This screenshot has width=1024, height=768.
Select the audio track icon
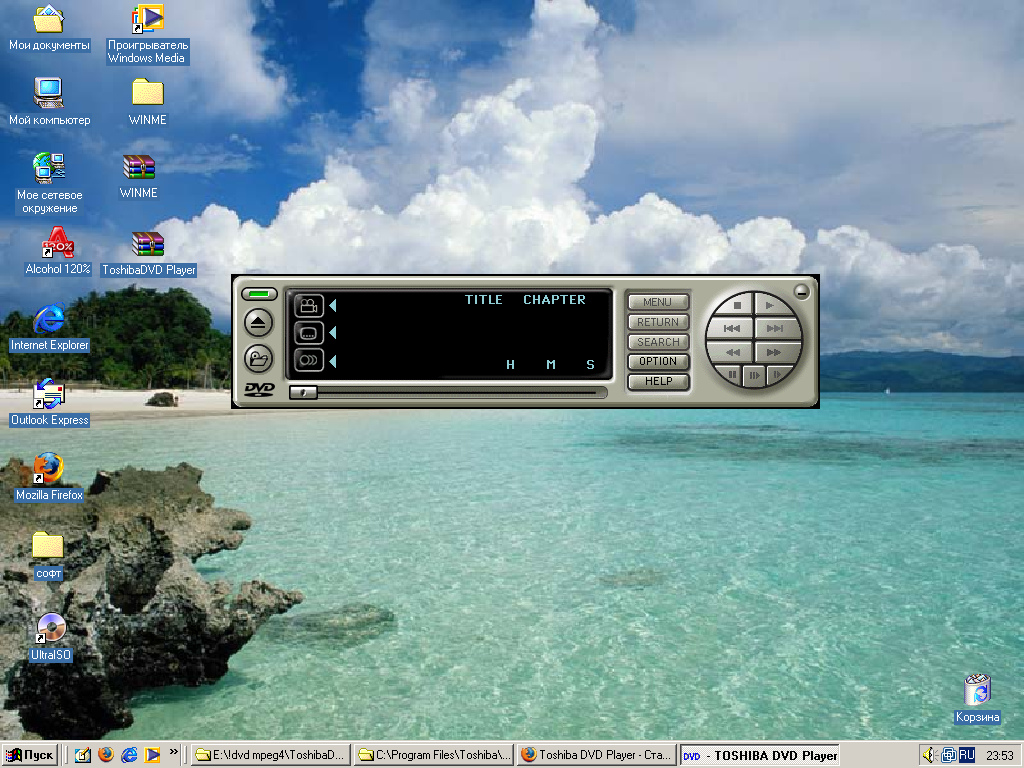[x=309, y=360]
